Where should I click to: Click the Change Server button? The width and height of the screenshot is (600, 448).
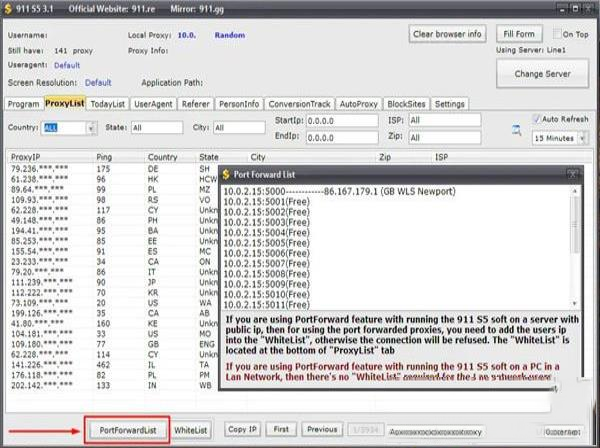coord(542,74)
